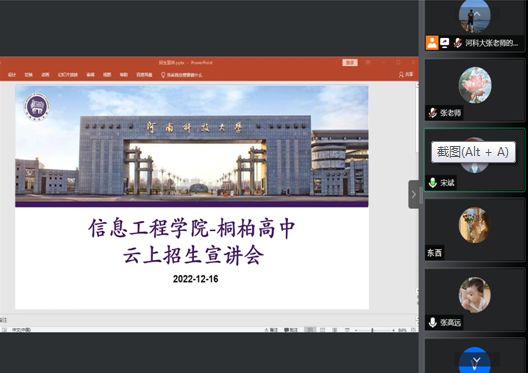Click the 登录 sign-in button in title bar
Image resolution: width=528 pixels, height=373 pixels.
(x=350, y=62)
